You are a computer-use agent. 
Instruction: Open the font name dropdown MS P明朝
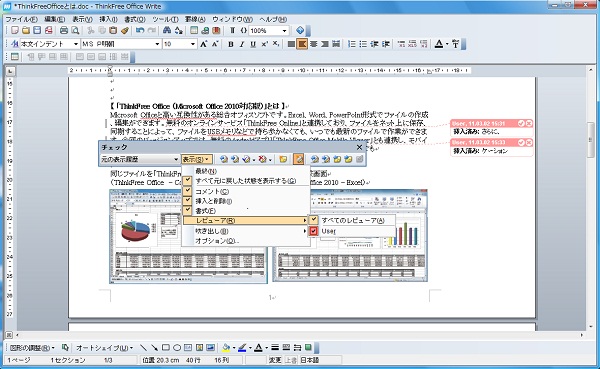point(157,44)
